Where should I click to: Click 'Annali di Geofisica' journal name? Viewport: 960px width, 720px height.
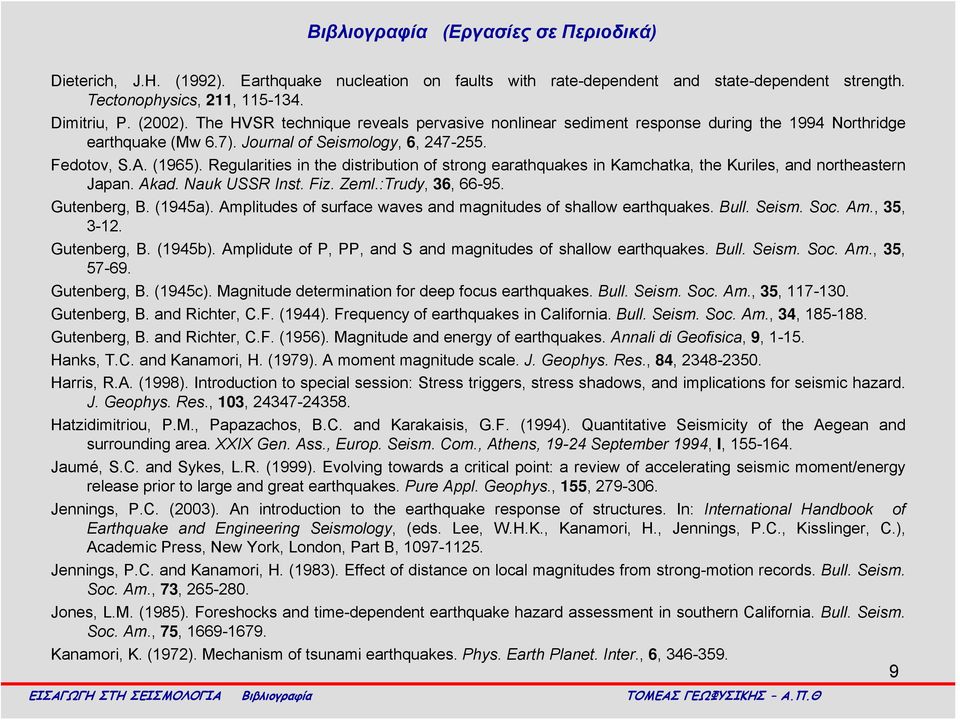pyautogui.click(x=676, y=337)
